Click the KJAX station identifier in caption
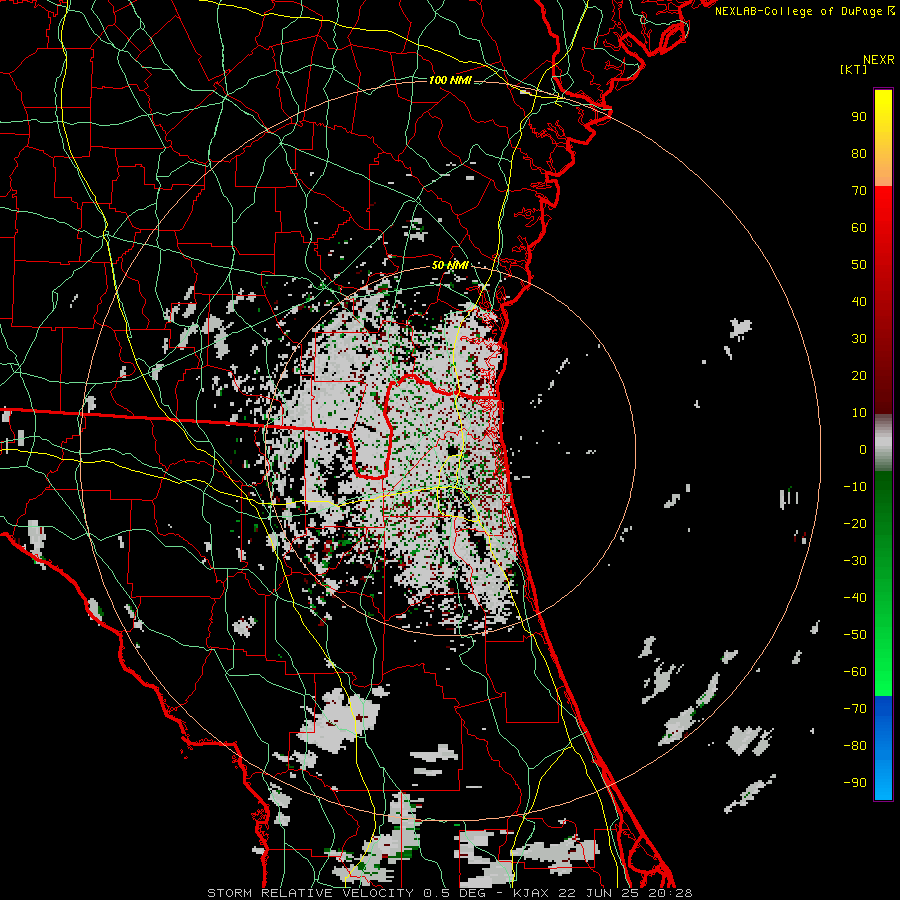This screenshot has width=900, height=900. 533,893
